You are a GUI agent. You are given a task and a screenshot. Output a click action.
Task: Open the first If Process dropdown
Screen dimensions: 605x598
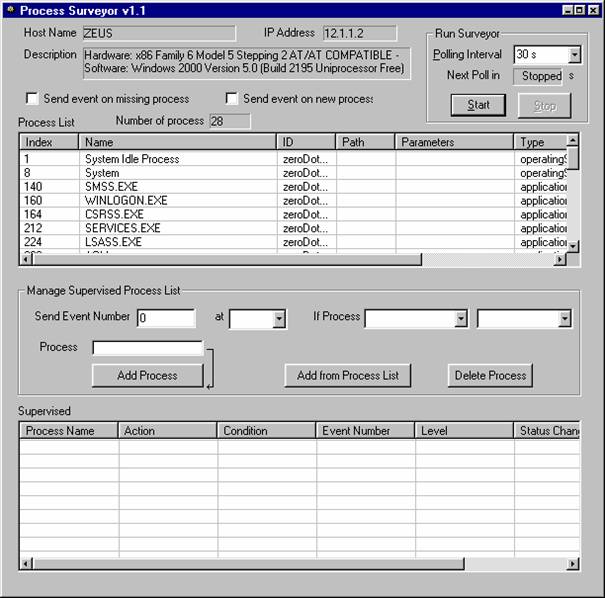(x=461, y=319)
